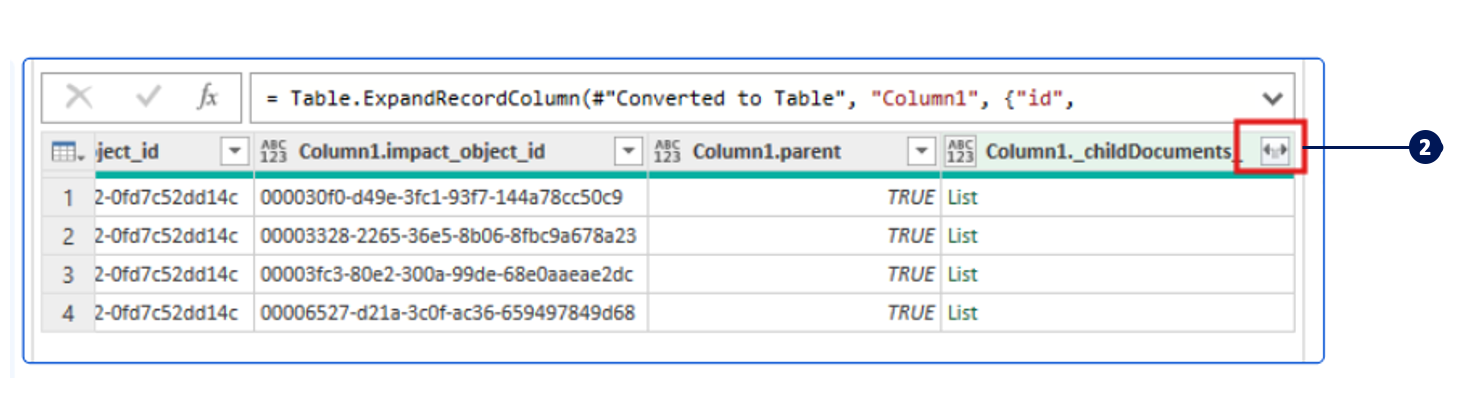
Task: Click the impact_object_id cell starting with 00003fc3
Action: pos(447,274)
